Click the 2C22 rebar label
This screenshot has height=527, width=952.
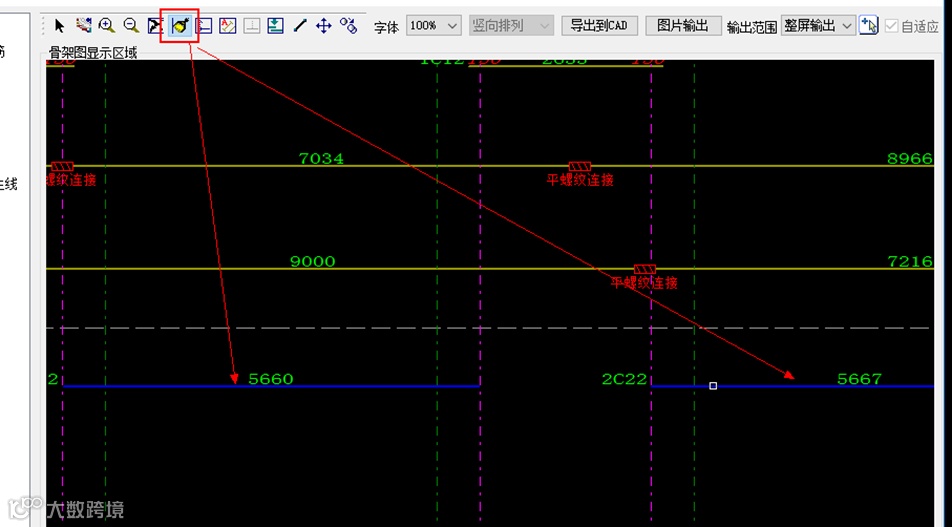click(x=624, y=379)
